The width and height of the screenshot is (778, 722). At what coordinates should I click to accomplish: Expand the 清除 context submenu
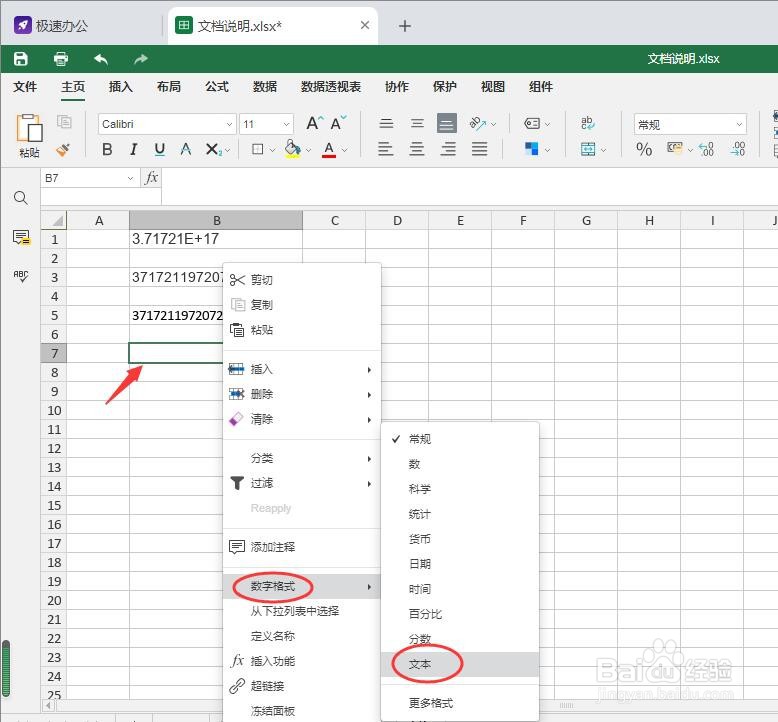(x=302, y=419)
